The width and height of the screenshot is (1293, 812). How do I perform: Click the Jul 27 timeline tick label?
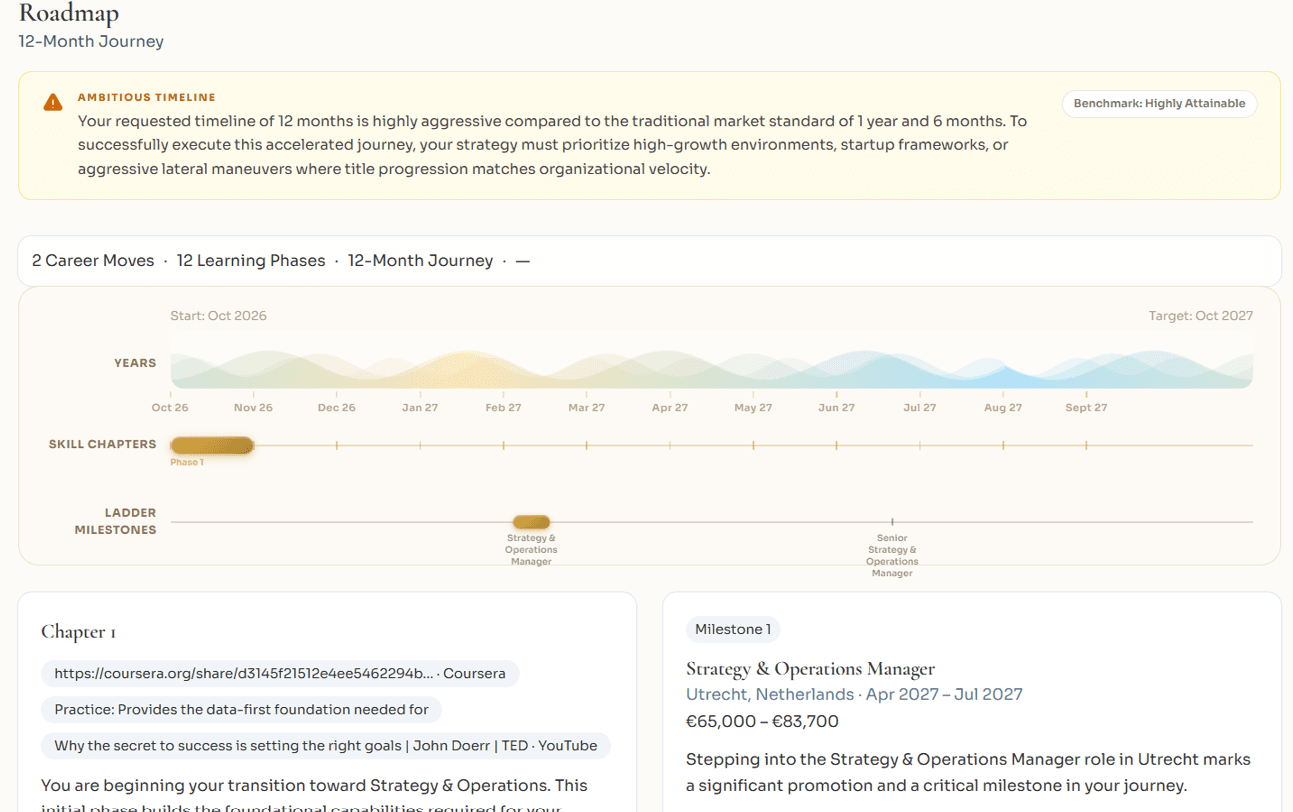[919, 408]
